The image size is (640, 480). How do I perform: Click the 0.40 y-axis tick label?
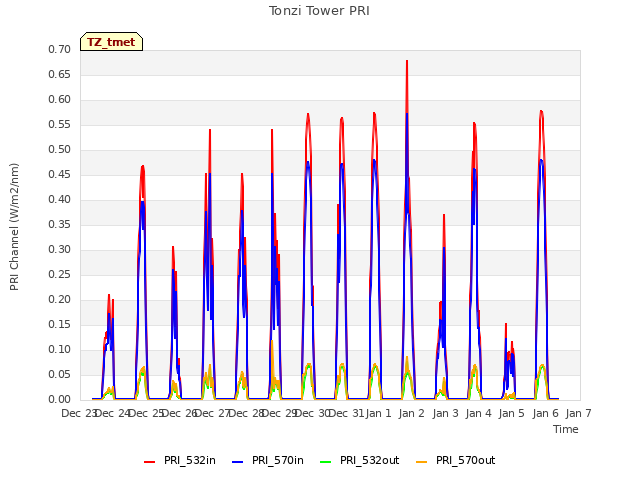(60, 199)
